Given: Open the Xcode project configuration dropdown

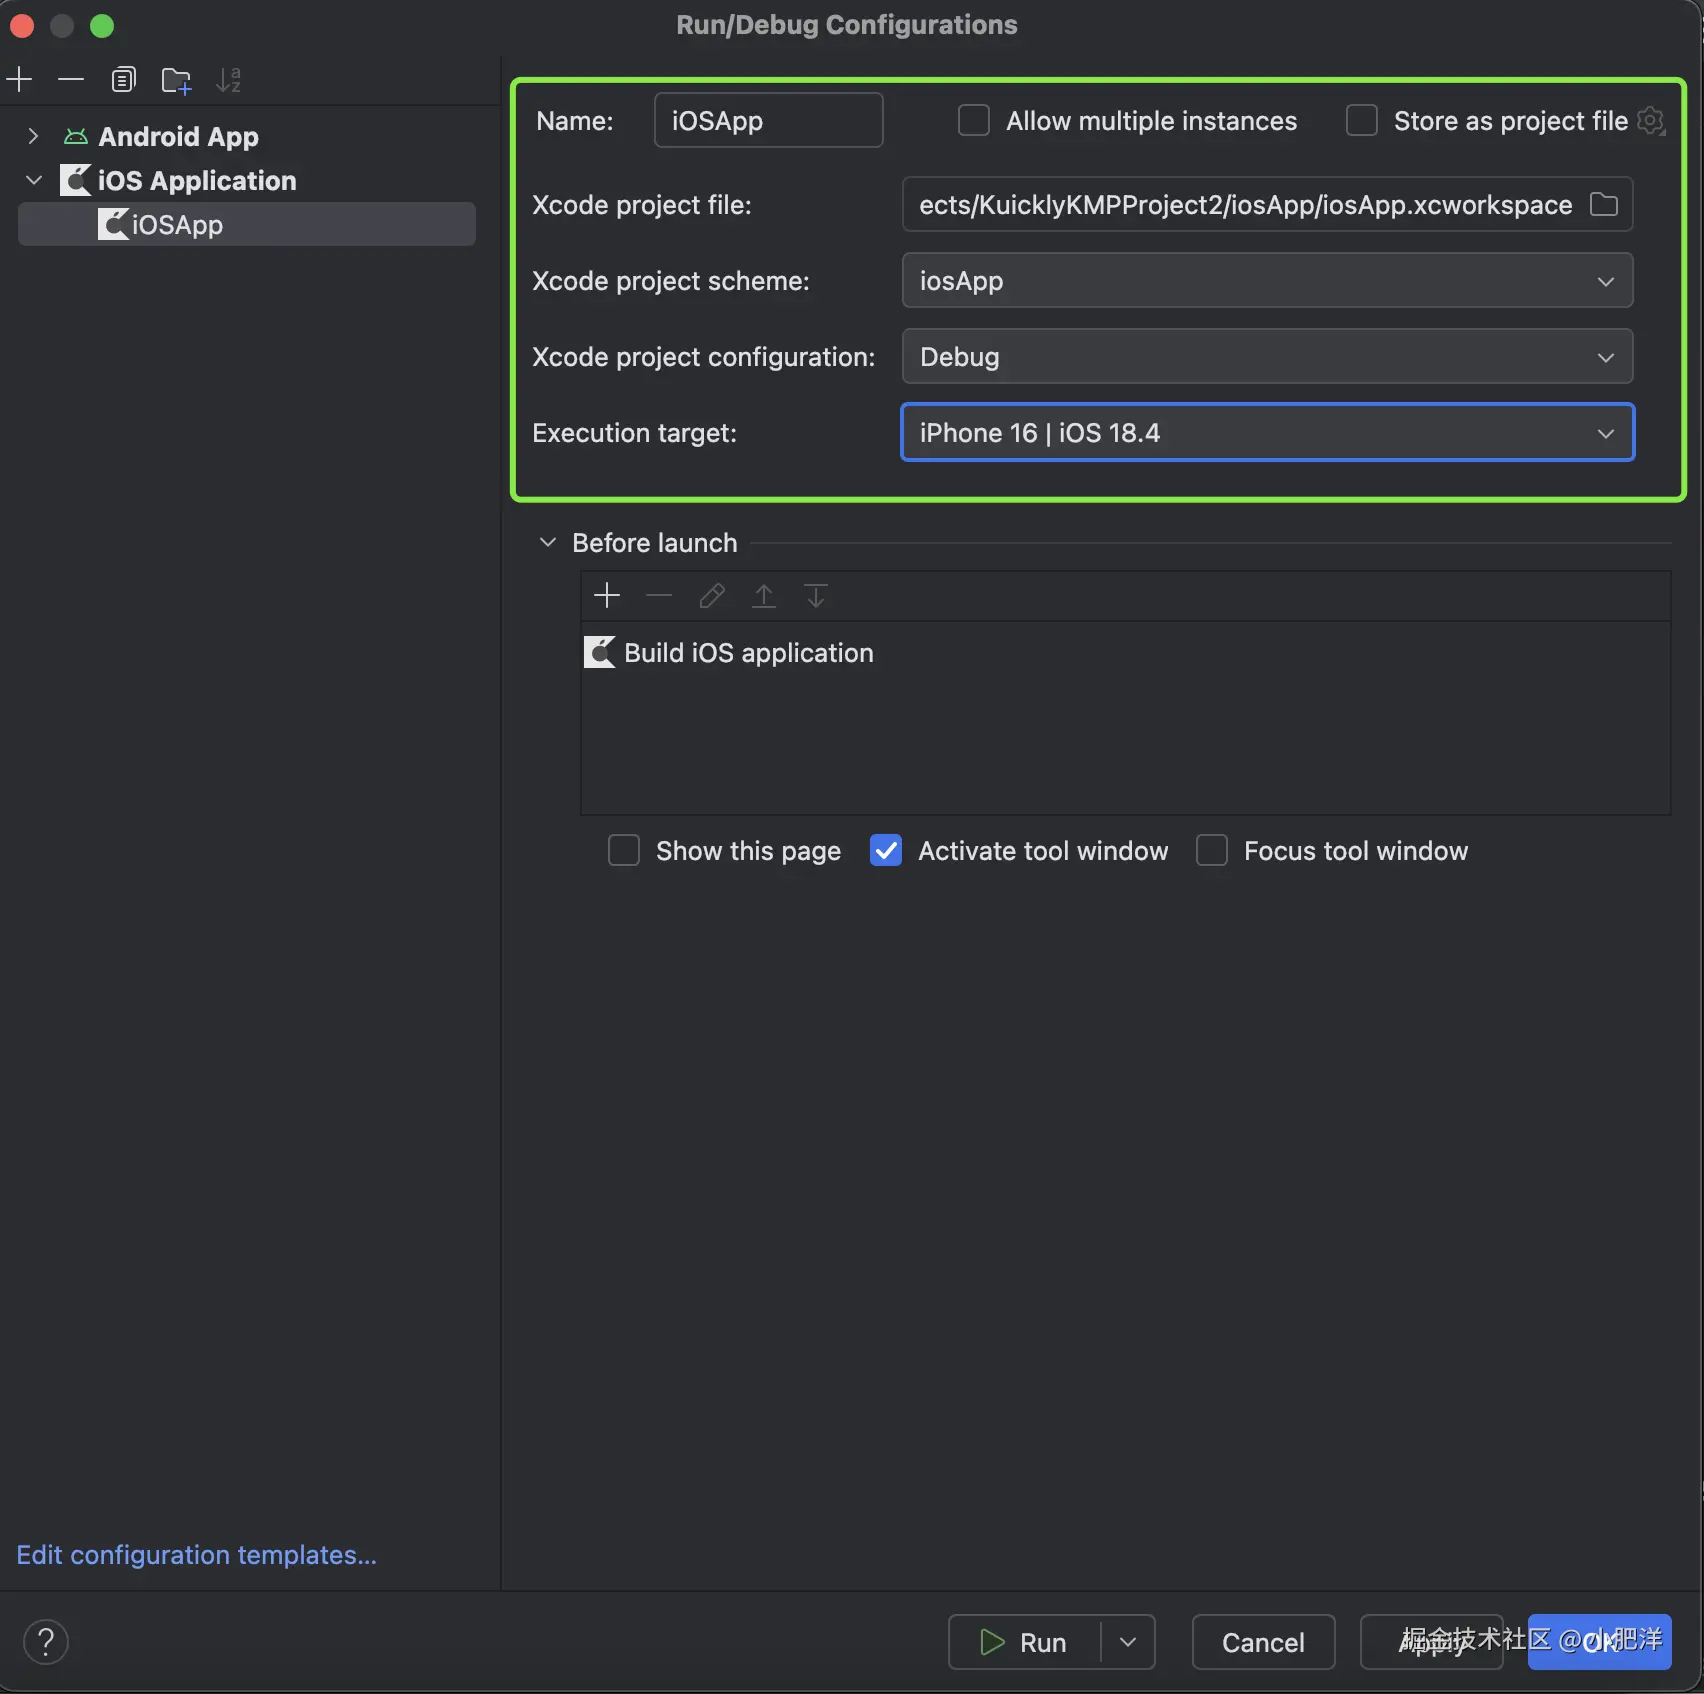Looking at the screenshot, I should tap(1267, 357).
